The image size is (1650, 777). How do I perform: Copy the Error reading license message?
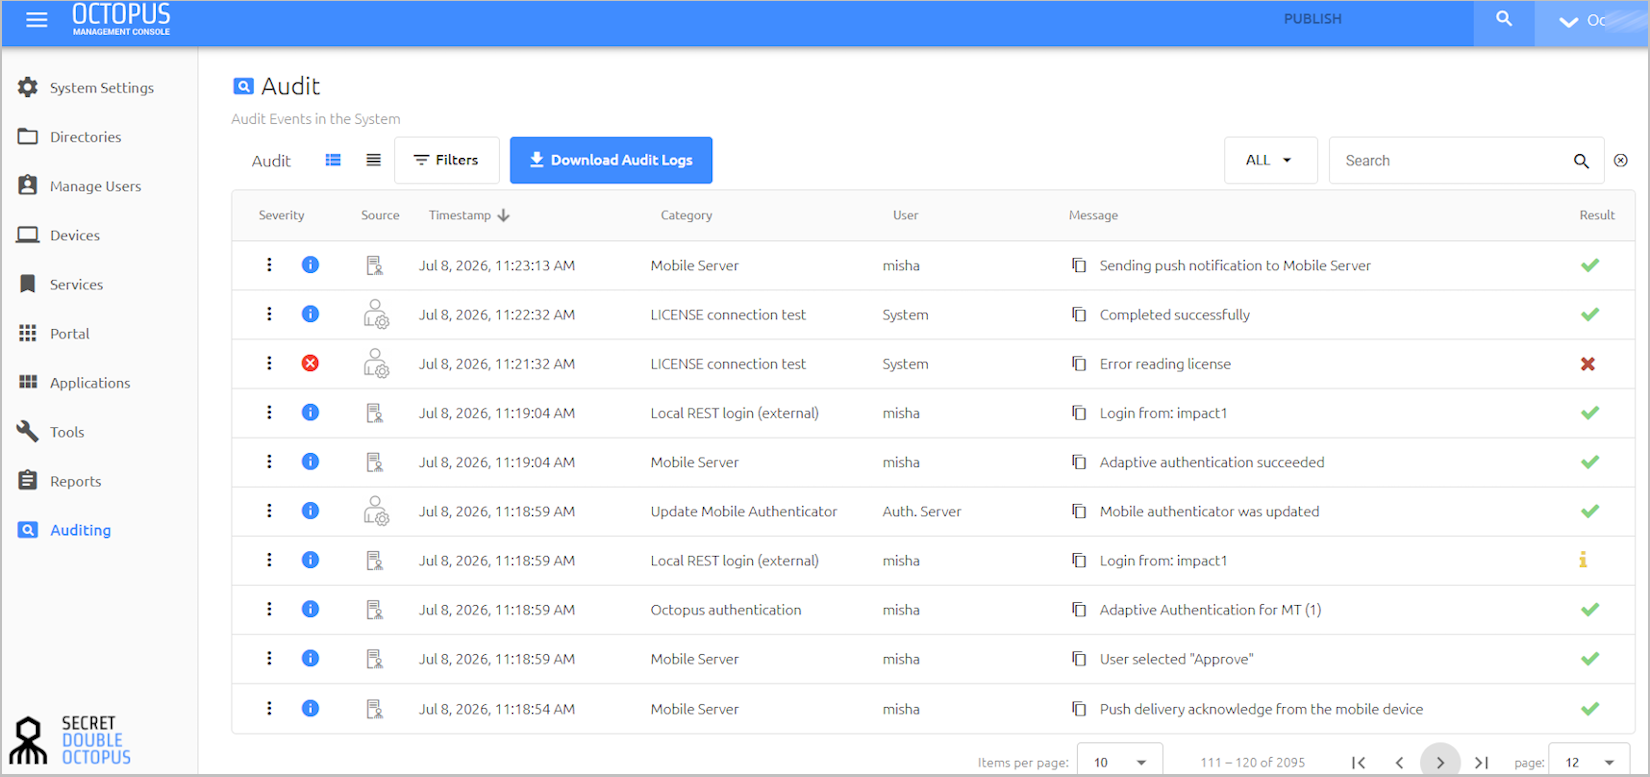click(1079, 363)
